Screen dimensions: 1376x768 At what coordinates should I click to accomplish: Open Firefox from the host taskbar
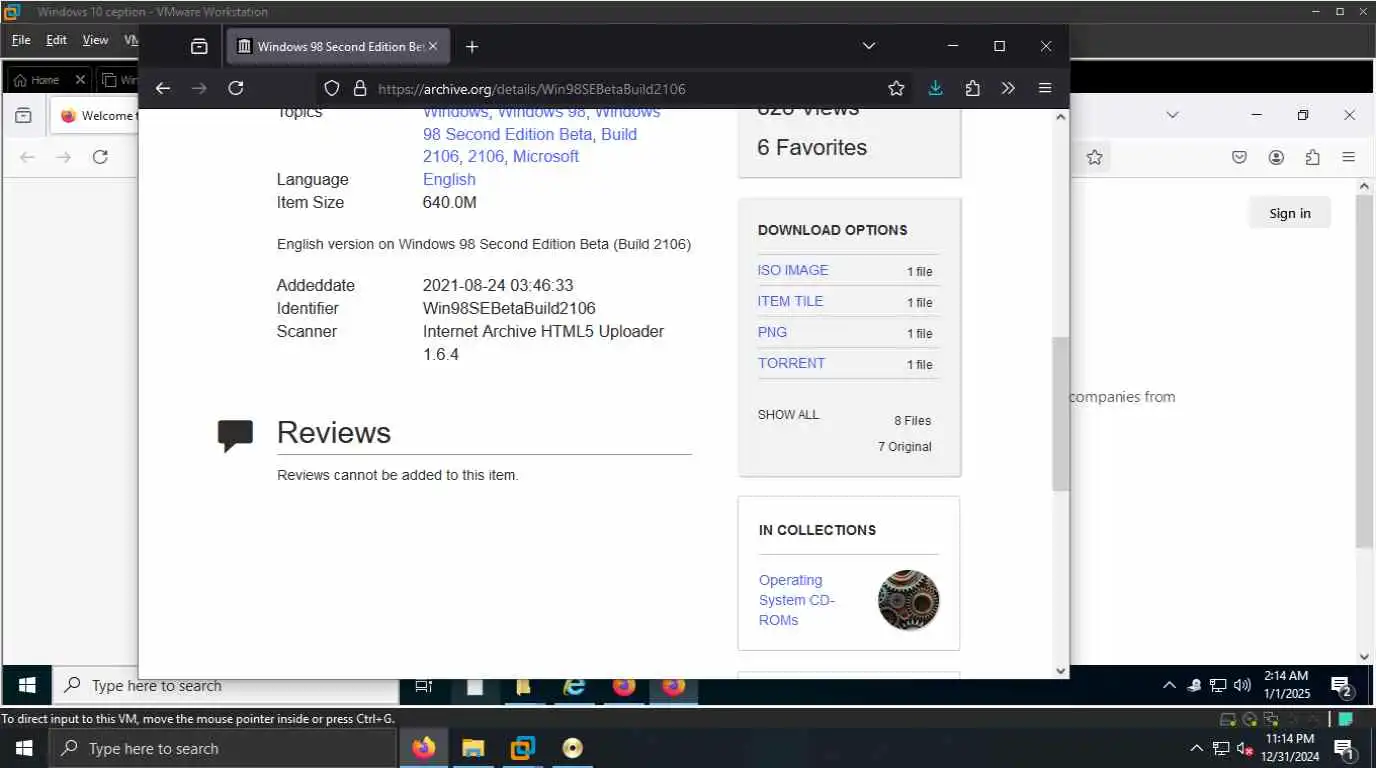tap(424, 748)
